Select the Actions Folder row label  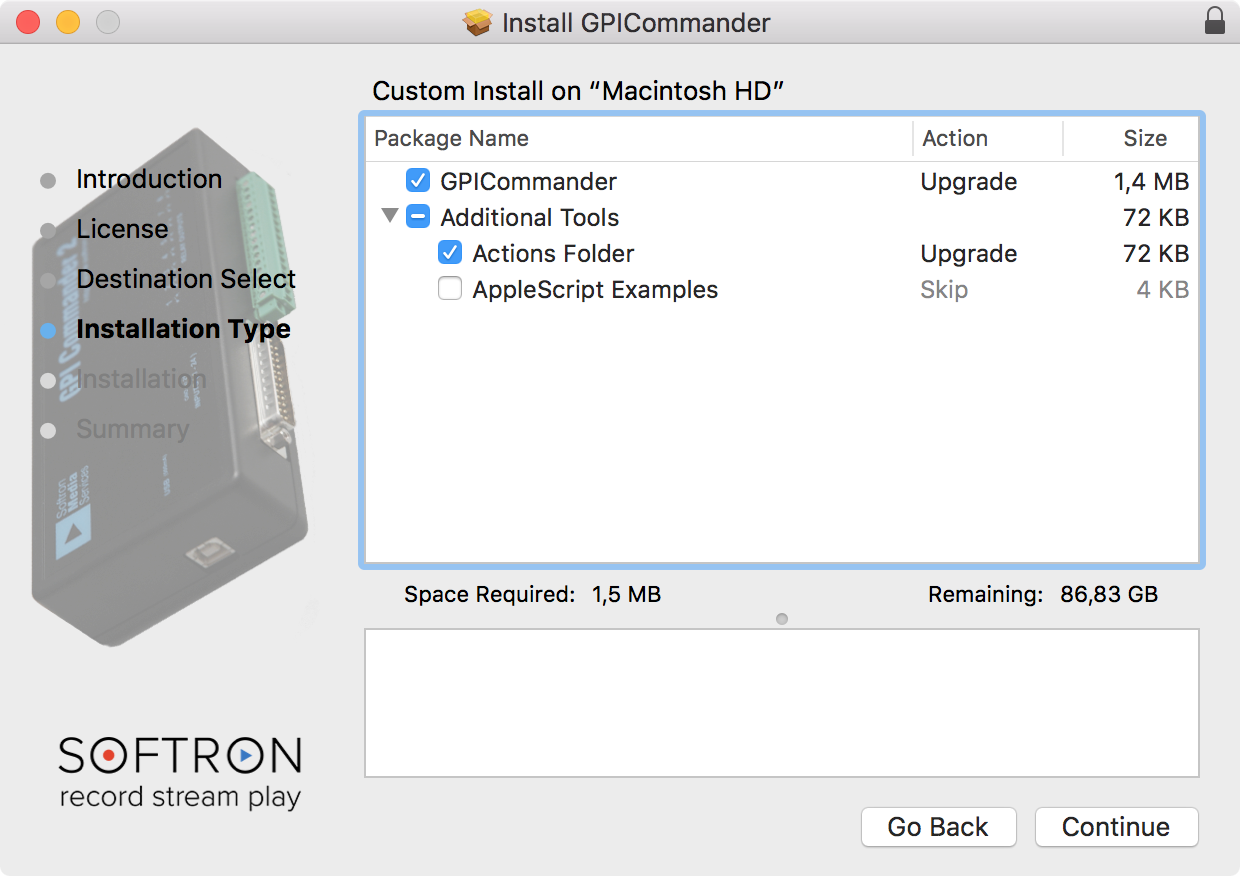553,254
